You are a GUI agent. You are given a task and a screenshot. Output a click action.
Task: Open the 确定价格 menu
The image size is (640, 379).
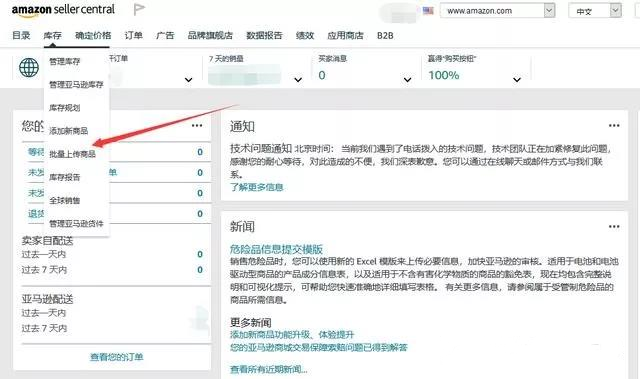93,35
